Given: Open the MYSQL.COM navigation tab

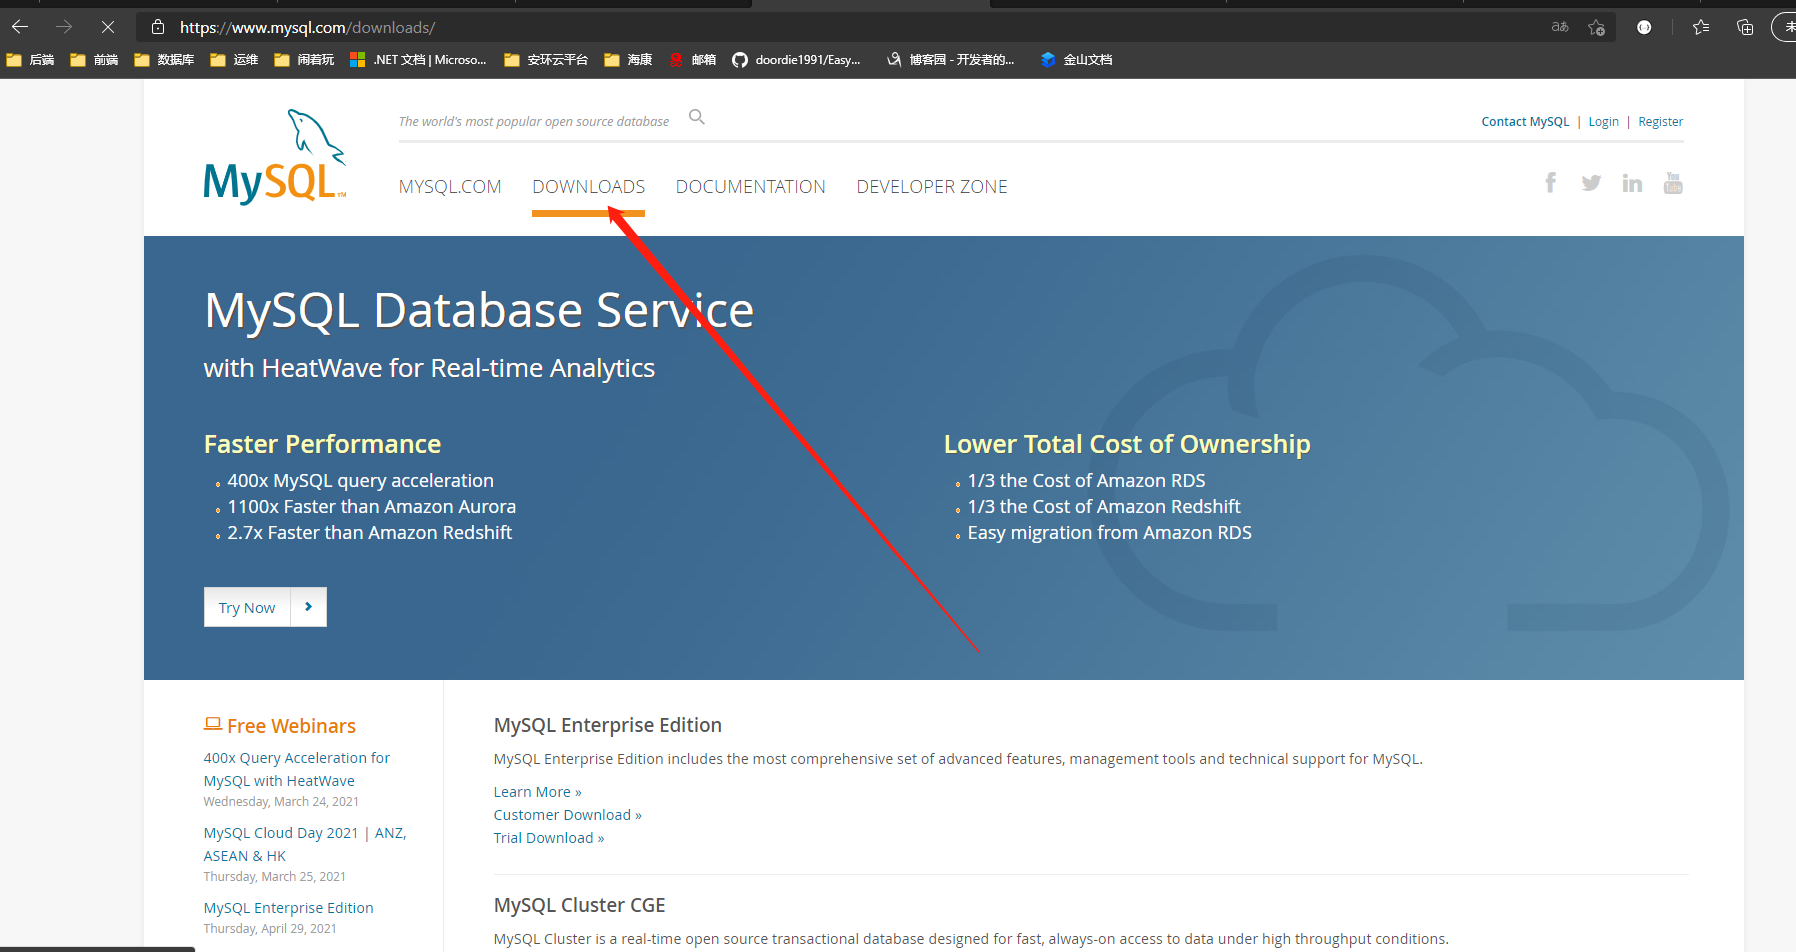Looking at the screenshot, I should [450, 187].
